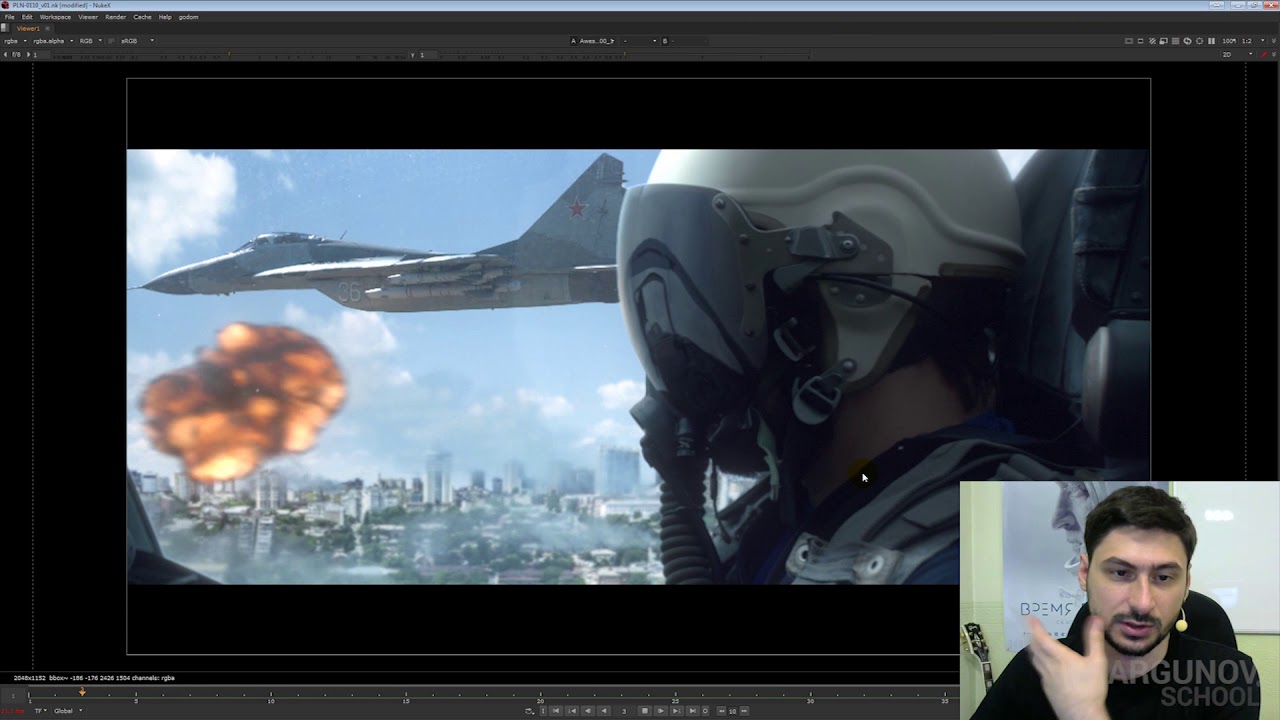Step back one frame
Viewport: 1280px width, 720px height.
coord(588,711)
